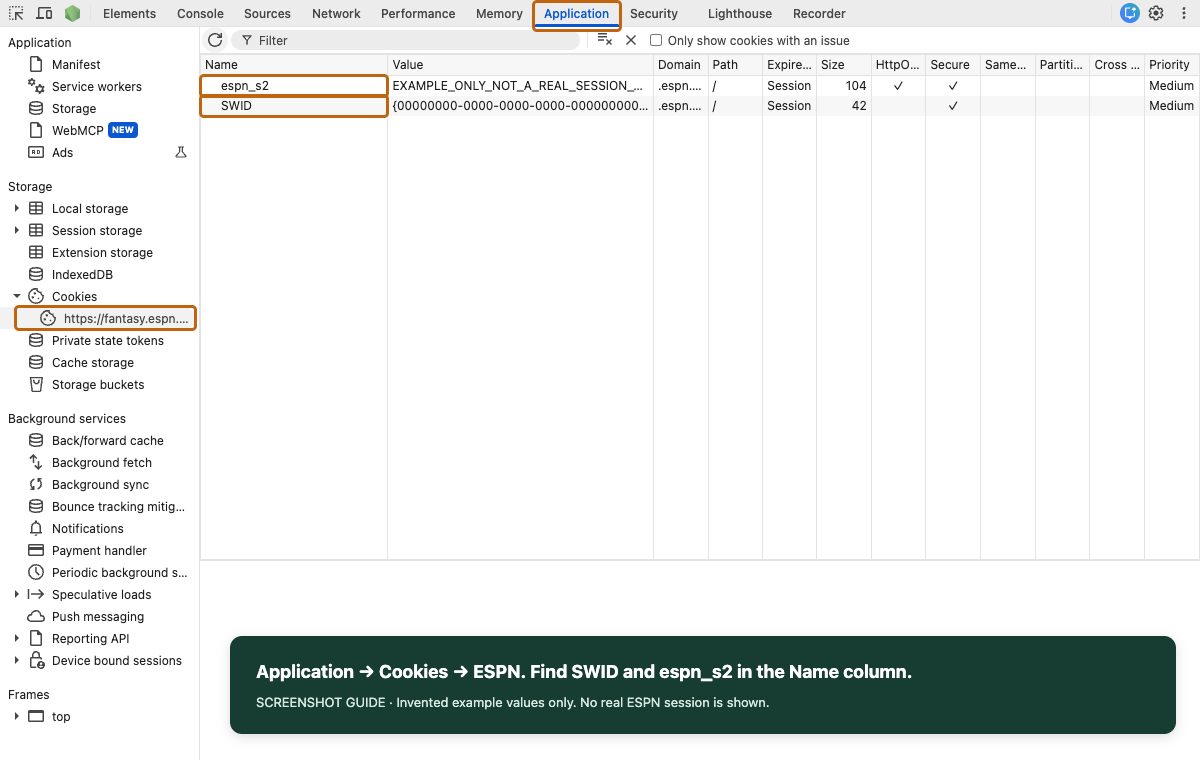Click the Ads experiment flask icon
This screenshot has width=1200, height=760.
coord(181,152)
